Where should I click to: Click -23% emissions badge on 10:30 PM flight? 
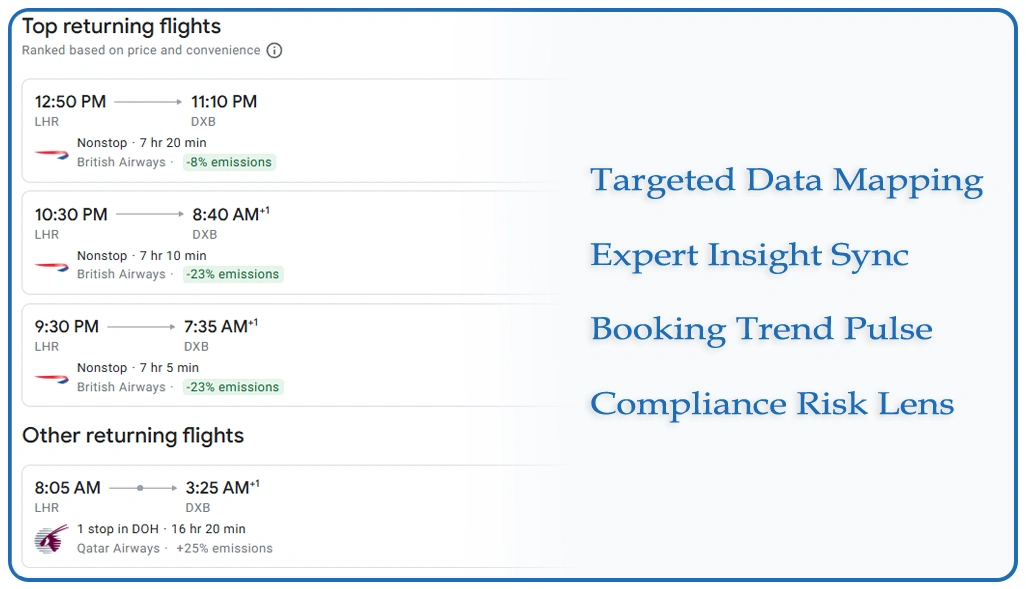tap(233, 274)
